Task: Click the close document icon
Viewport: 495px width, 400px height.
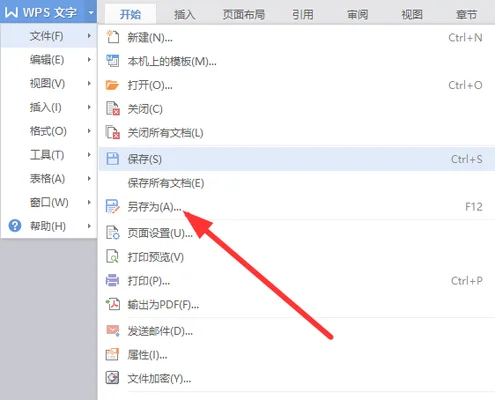Action: [113, 109]
